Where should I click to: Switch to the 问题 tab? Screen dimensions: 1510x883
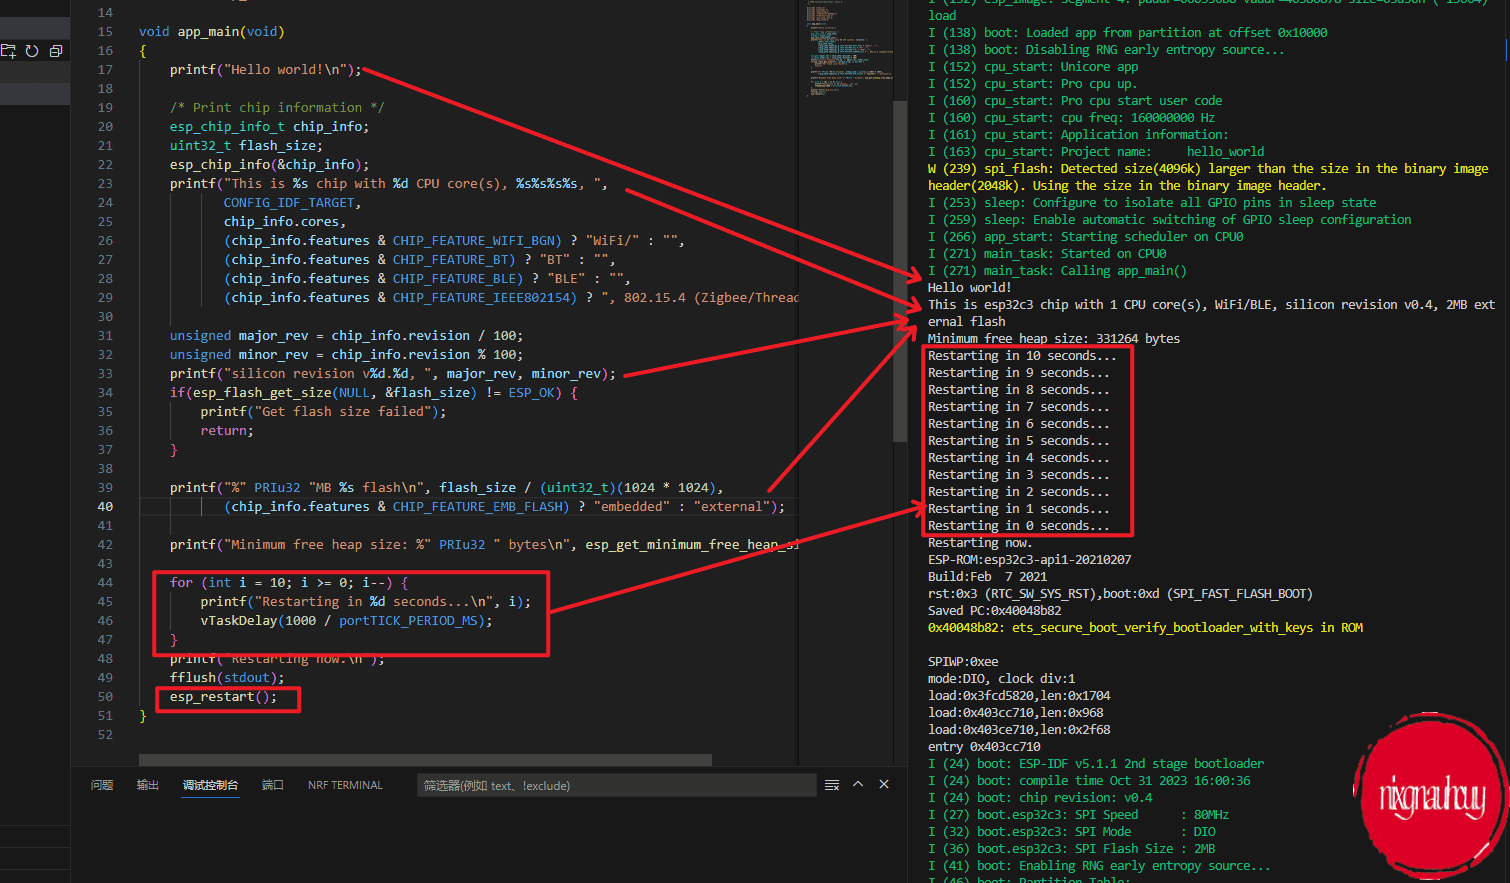click(102, 785)
